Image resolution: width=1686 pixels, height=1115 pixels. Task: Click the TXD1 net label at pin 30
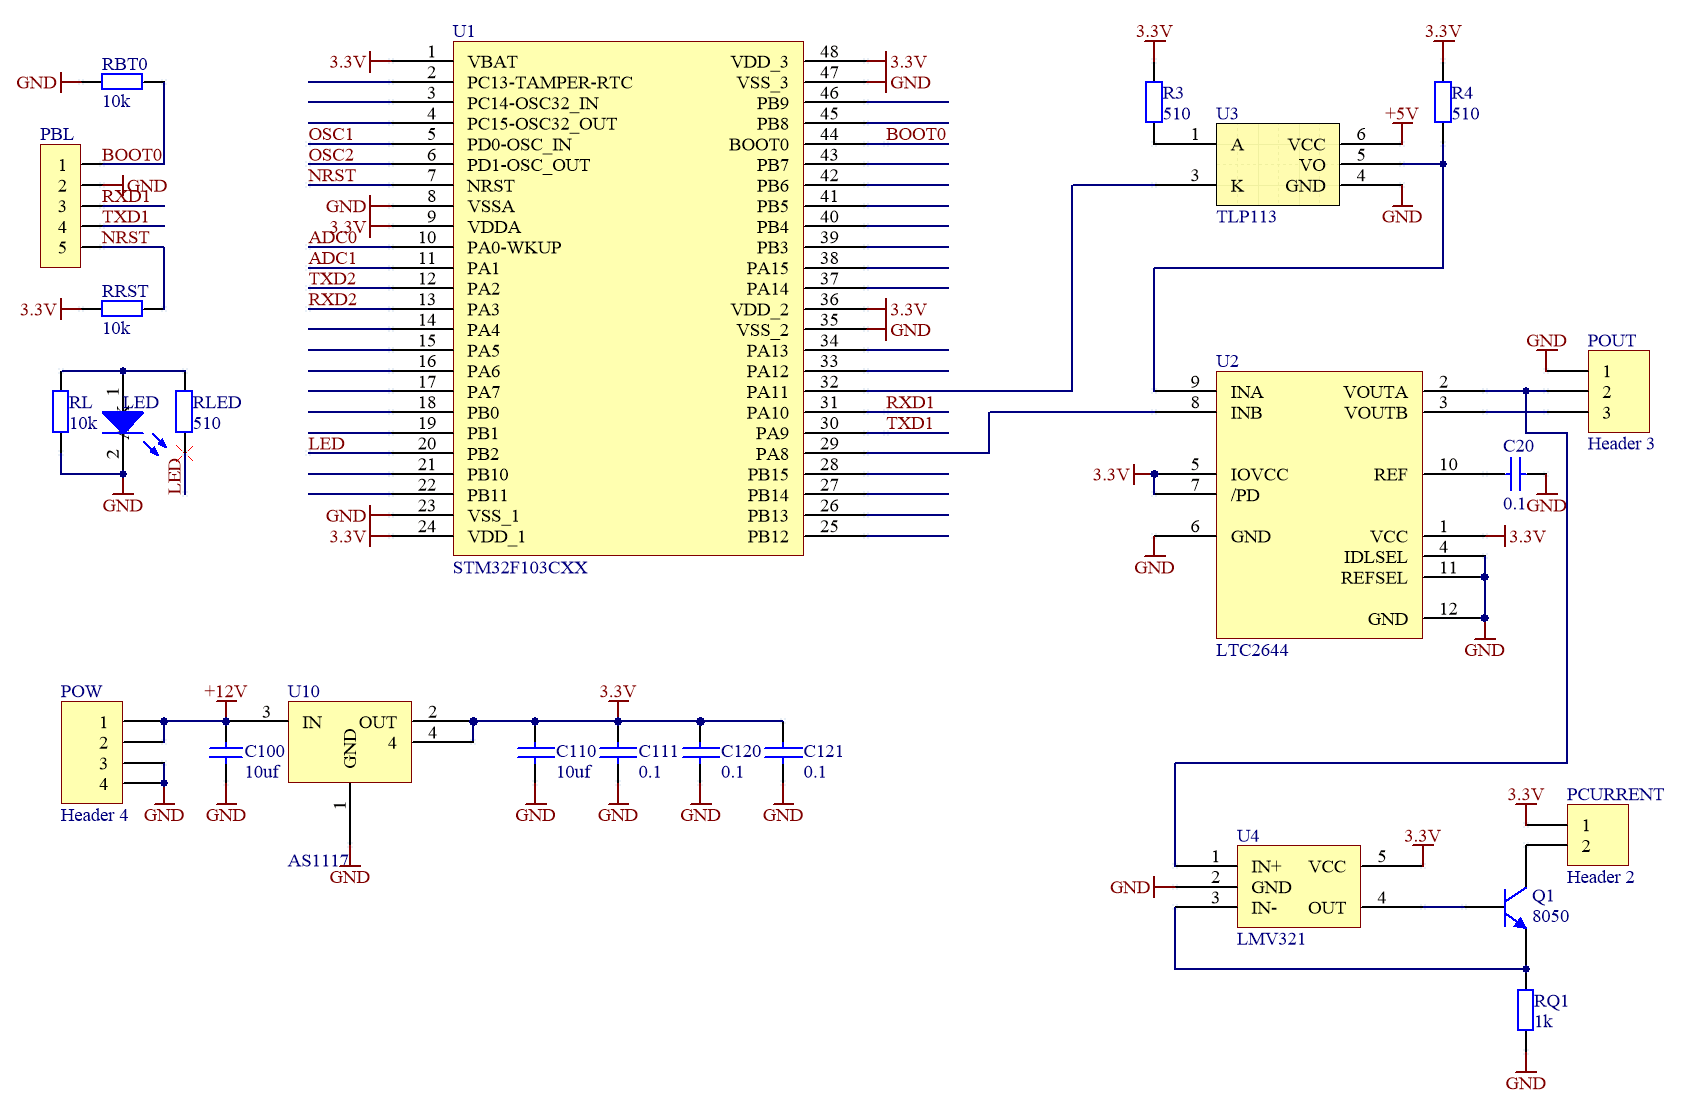click(910, 423)
